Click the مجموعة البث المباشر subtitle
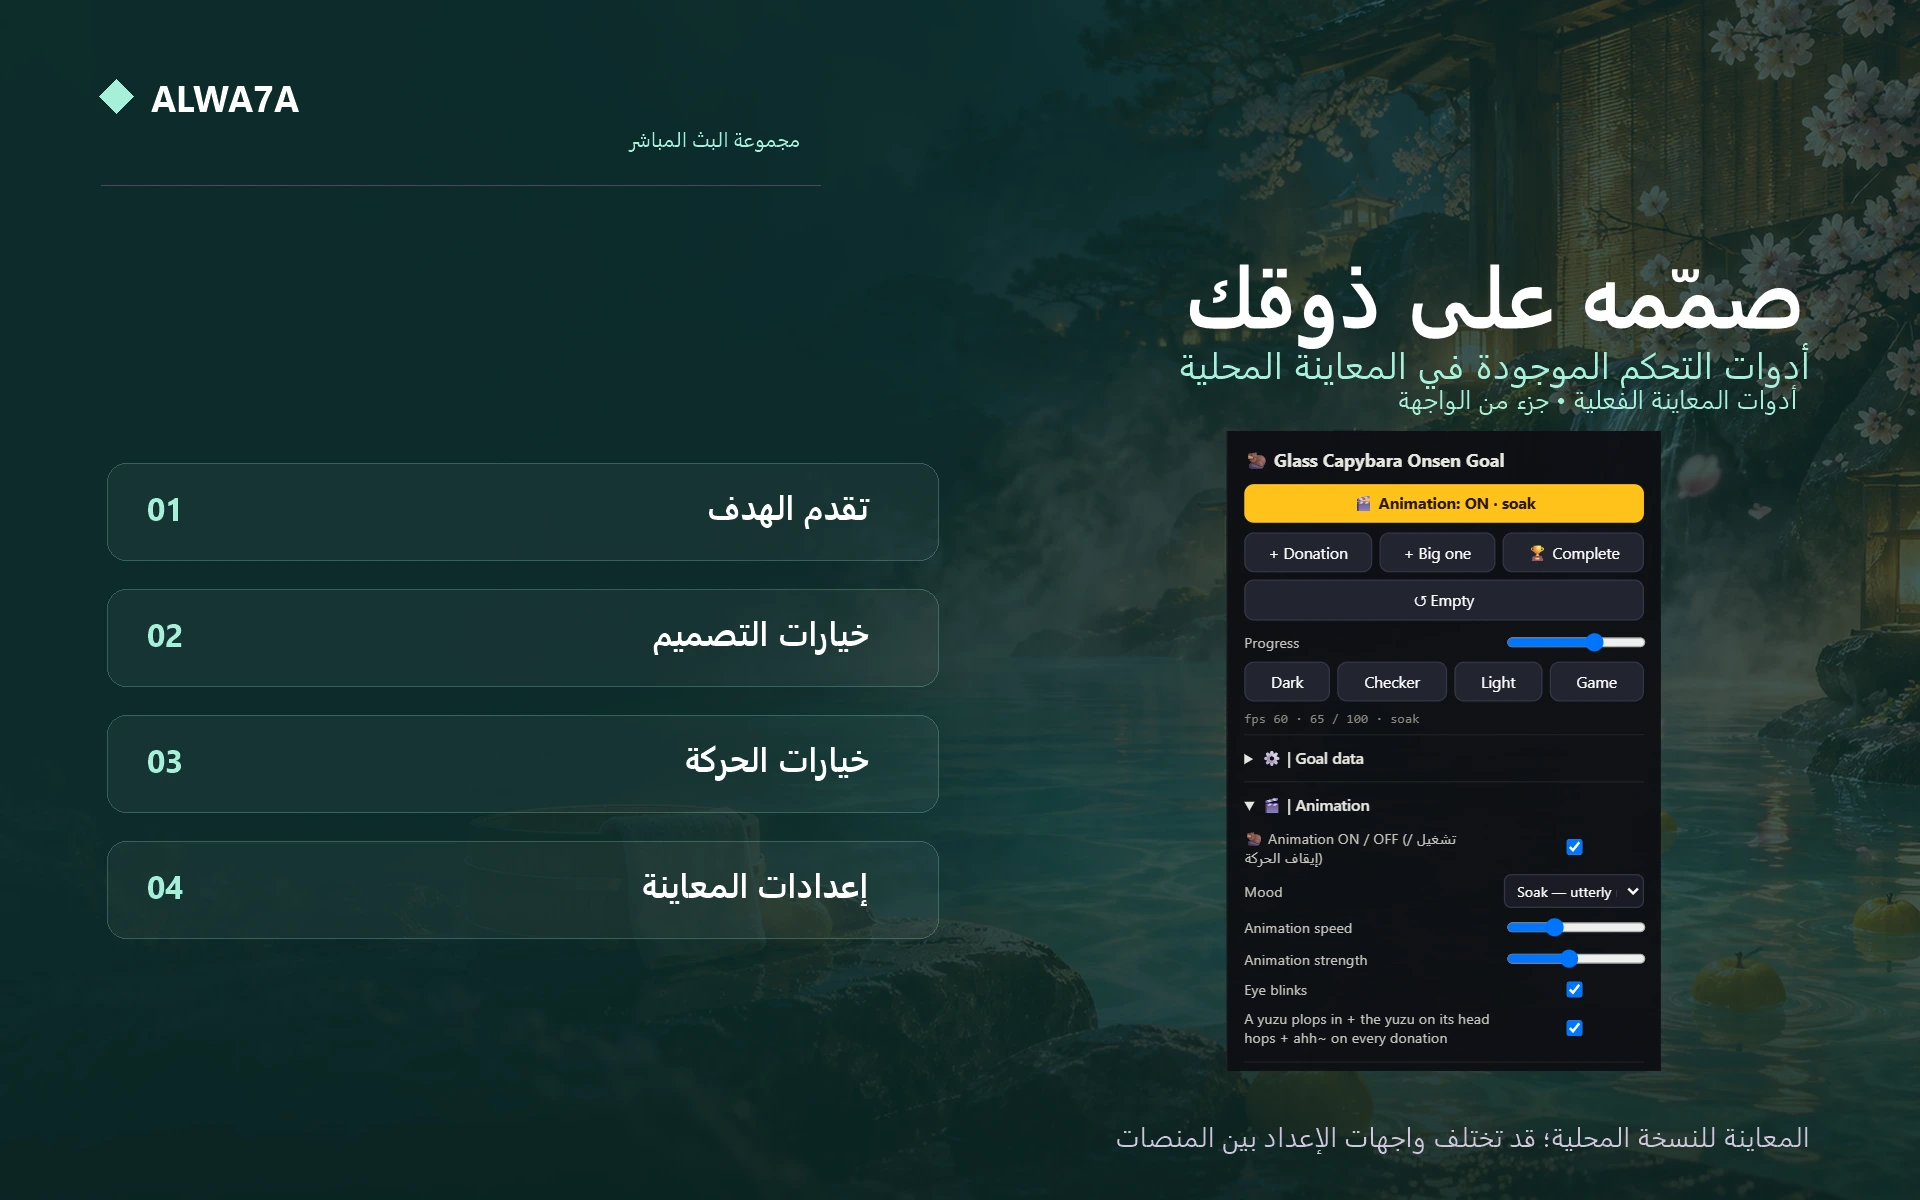Viewport: 1920px width, 1200px height. tap(714, 141)
